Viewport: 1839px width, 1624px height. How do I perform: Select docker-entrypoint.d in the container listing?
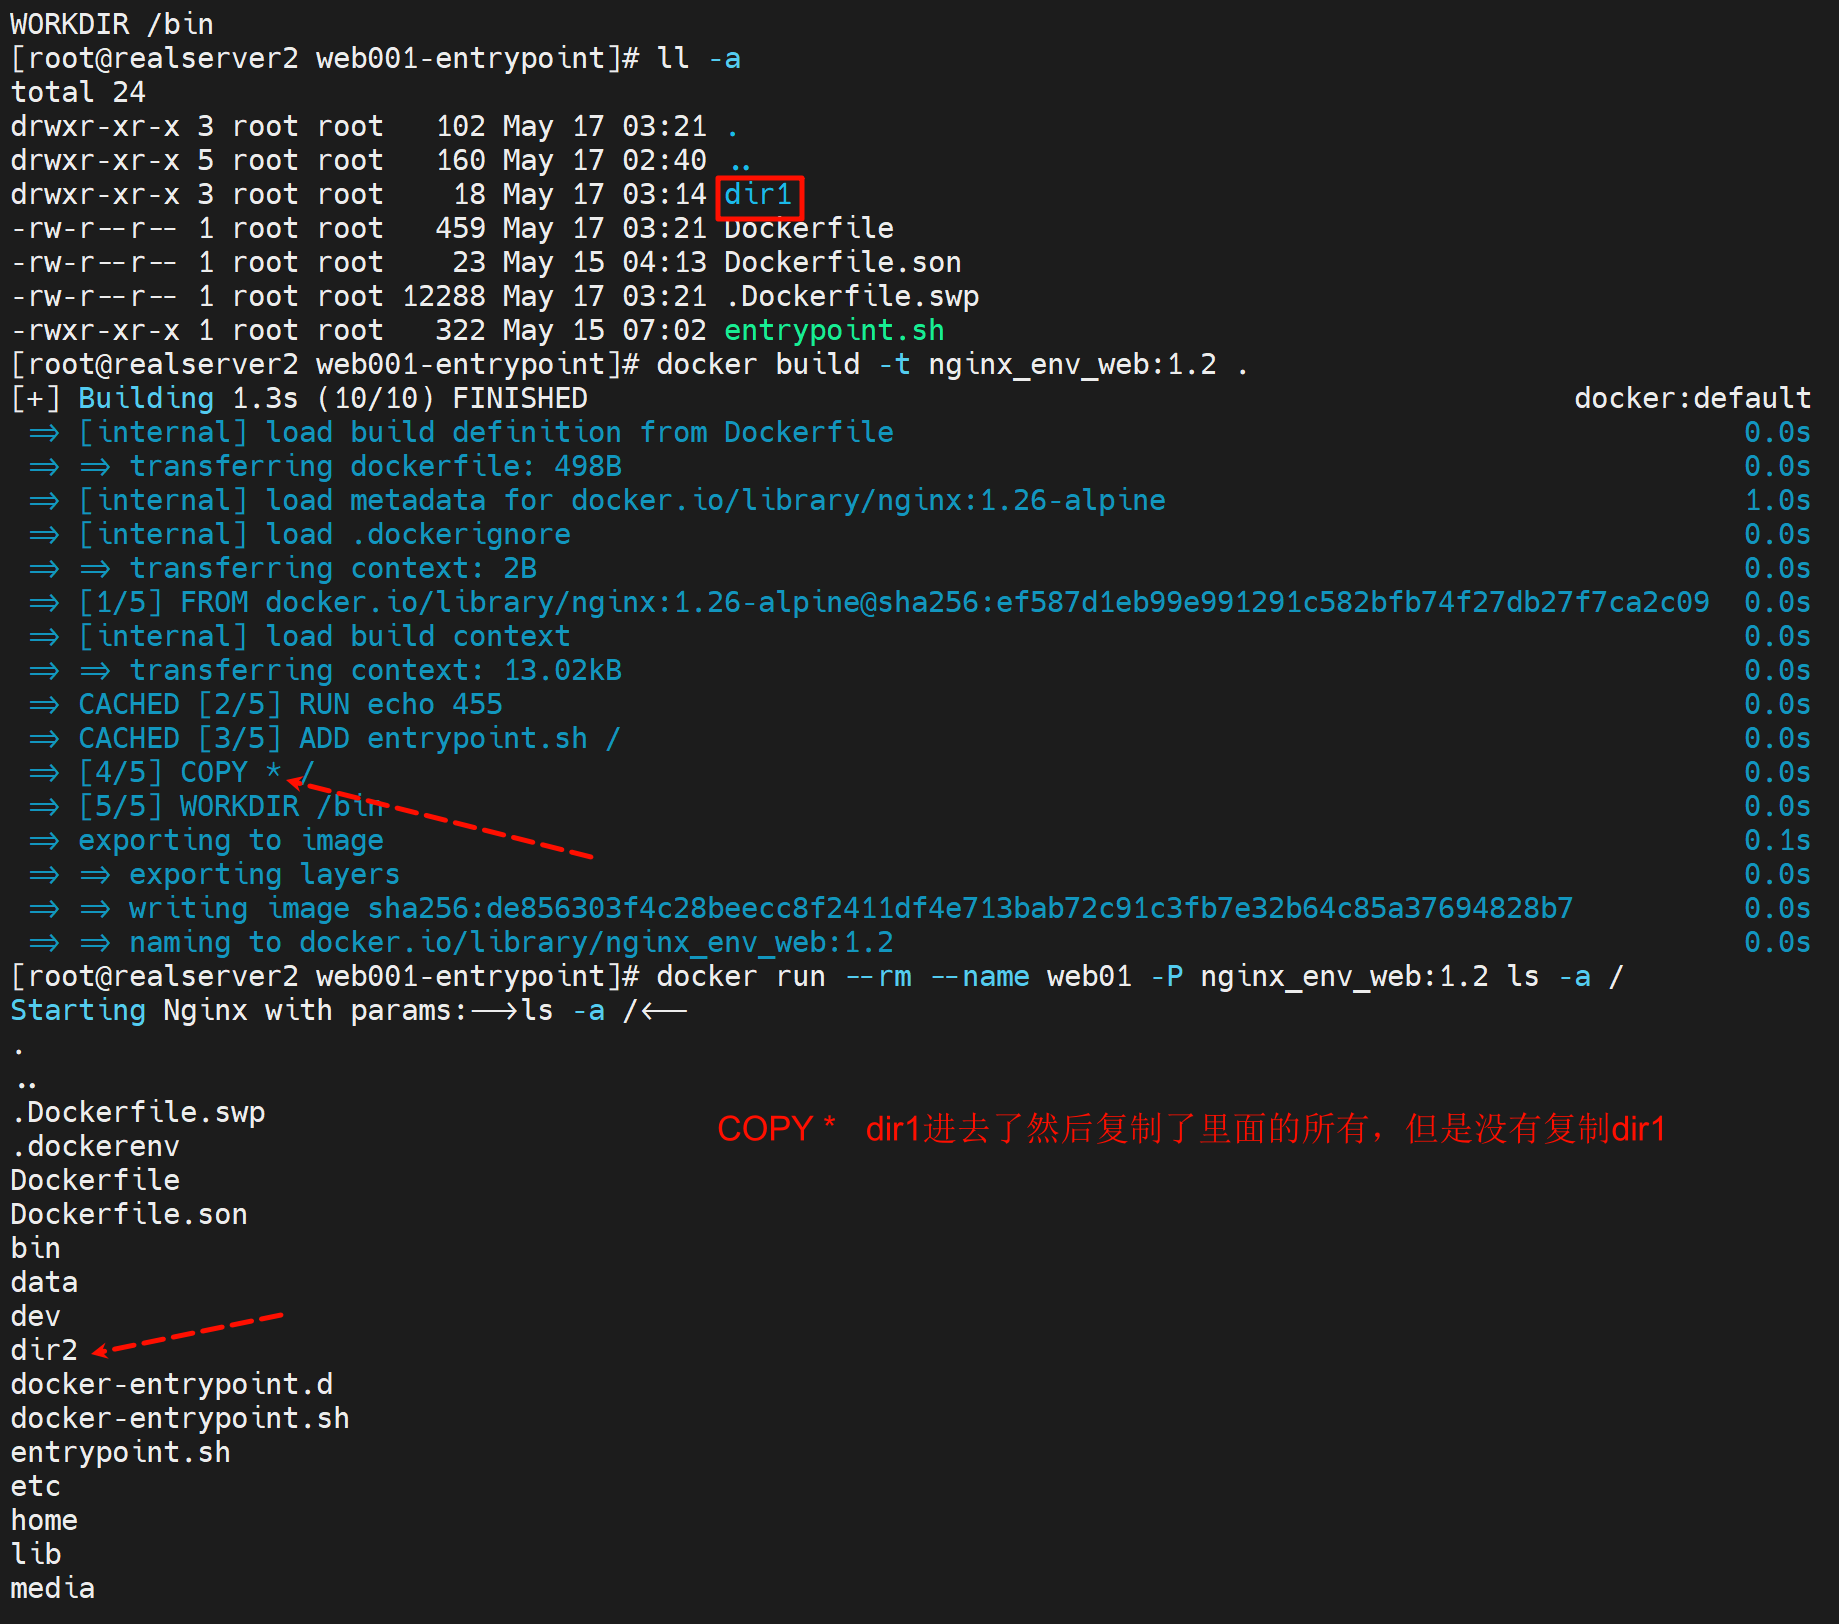coord(171,1384)
